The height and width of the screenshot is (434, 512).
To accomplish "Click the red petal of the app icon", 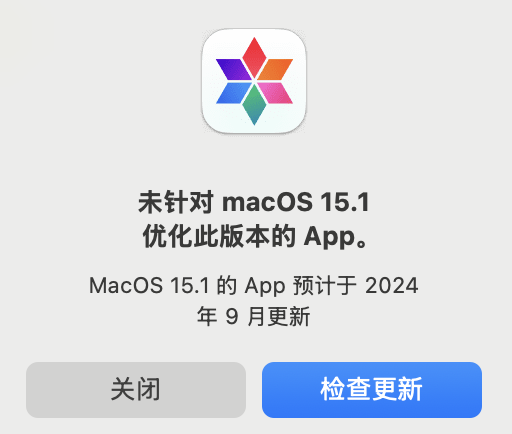I will pos(254,56).
